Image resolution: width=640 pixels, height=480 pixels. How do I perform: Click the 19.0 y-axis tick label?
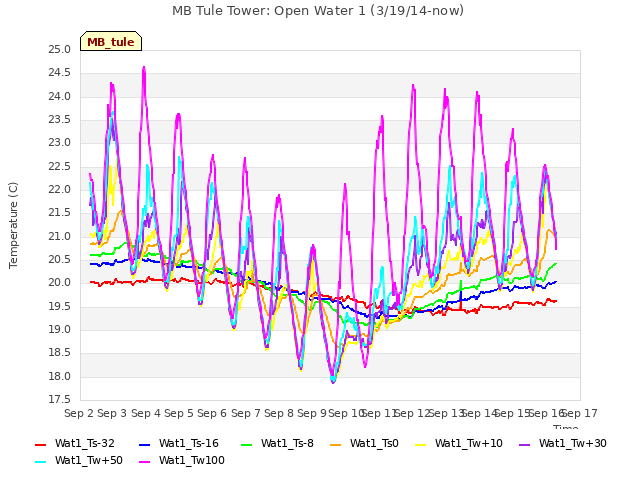pos(59,330)
